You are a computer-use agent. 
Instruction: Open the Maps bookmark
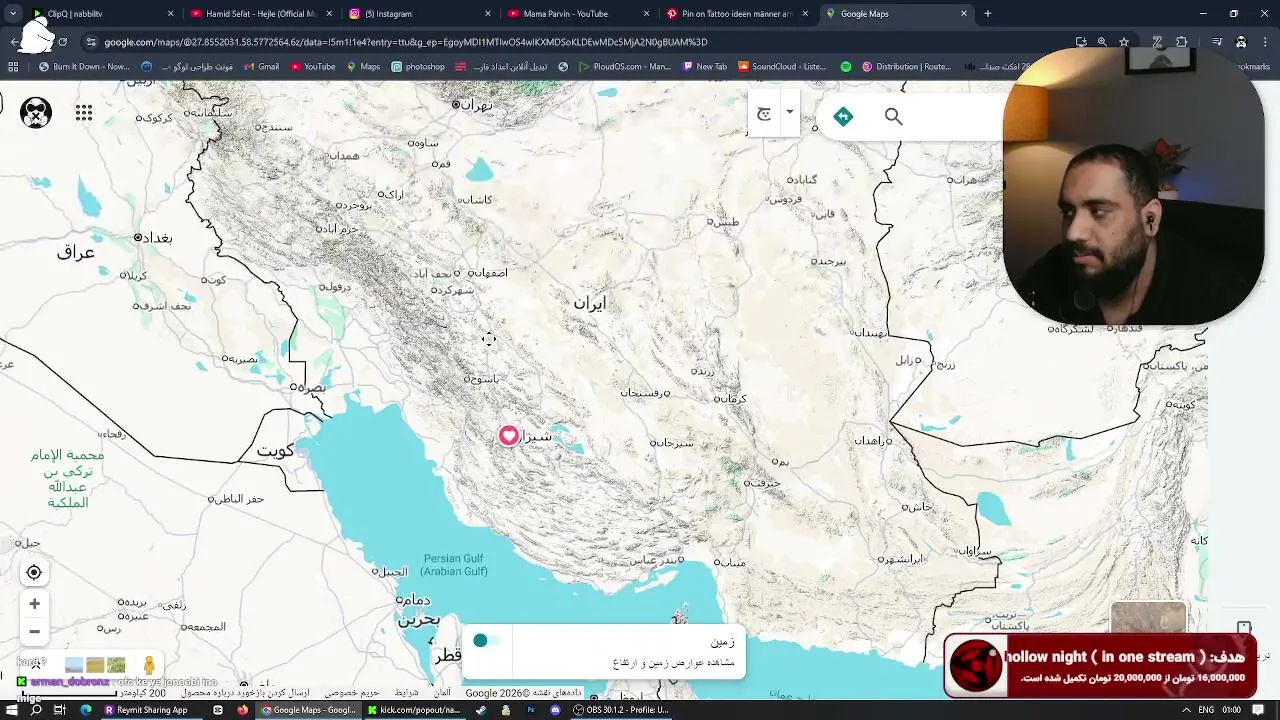[x=363, y=67]
